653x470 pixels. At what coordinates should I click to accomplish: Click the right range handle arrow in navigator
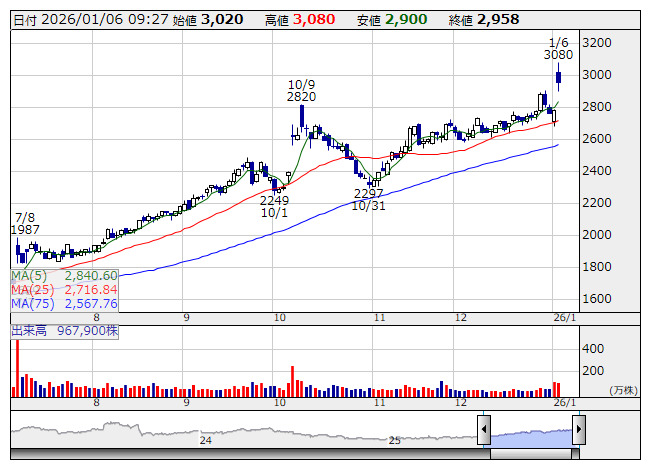578,431
